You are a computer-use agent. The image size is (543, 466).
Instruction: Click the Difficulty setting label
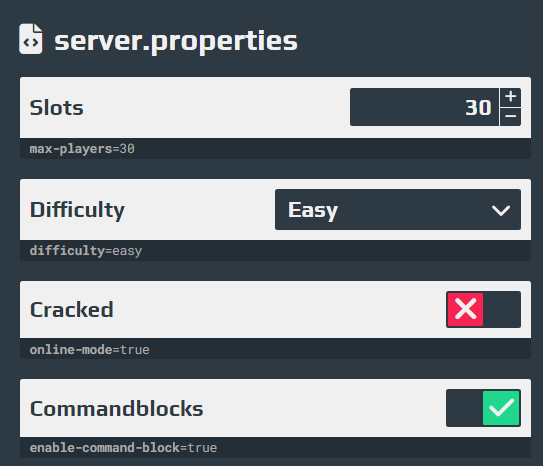(x=77, y=210)
